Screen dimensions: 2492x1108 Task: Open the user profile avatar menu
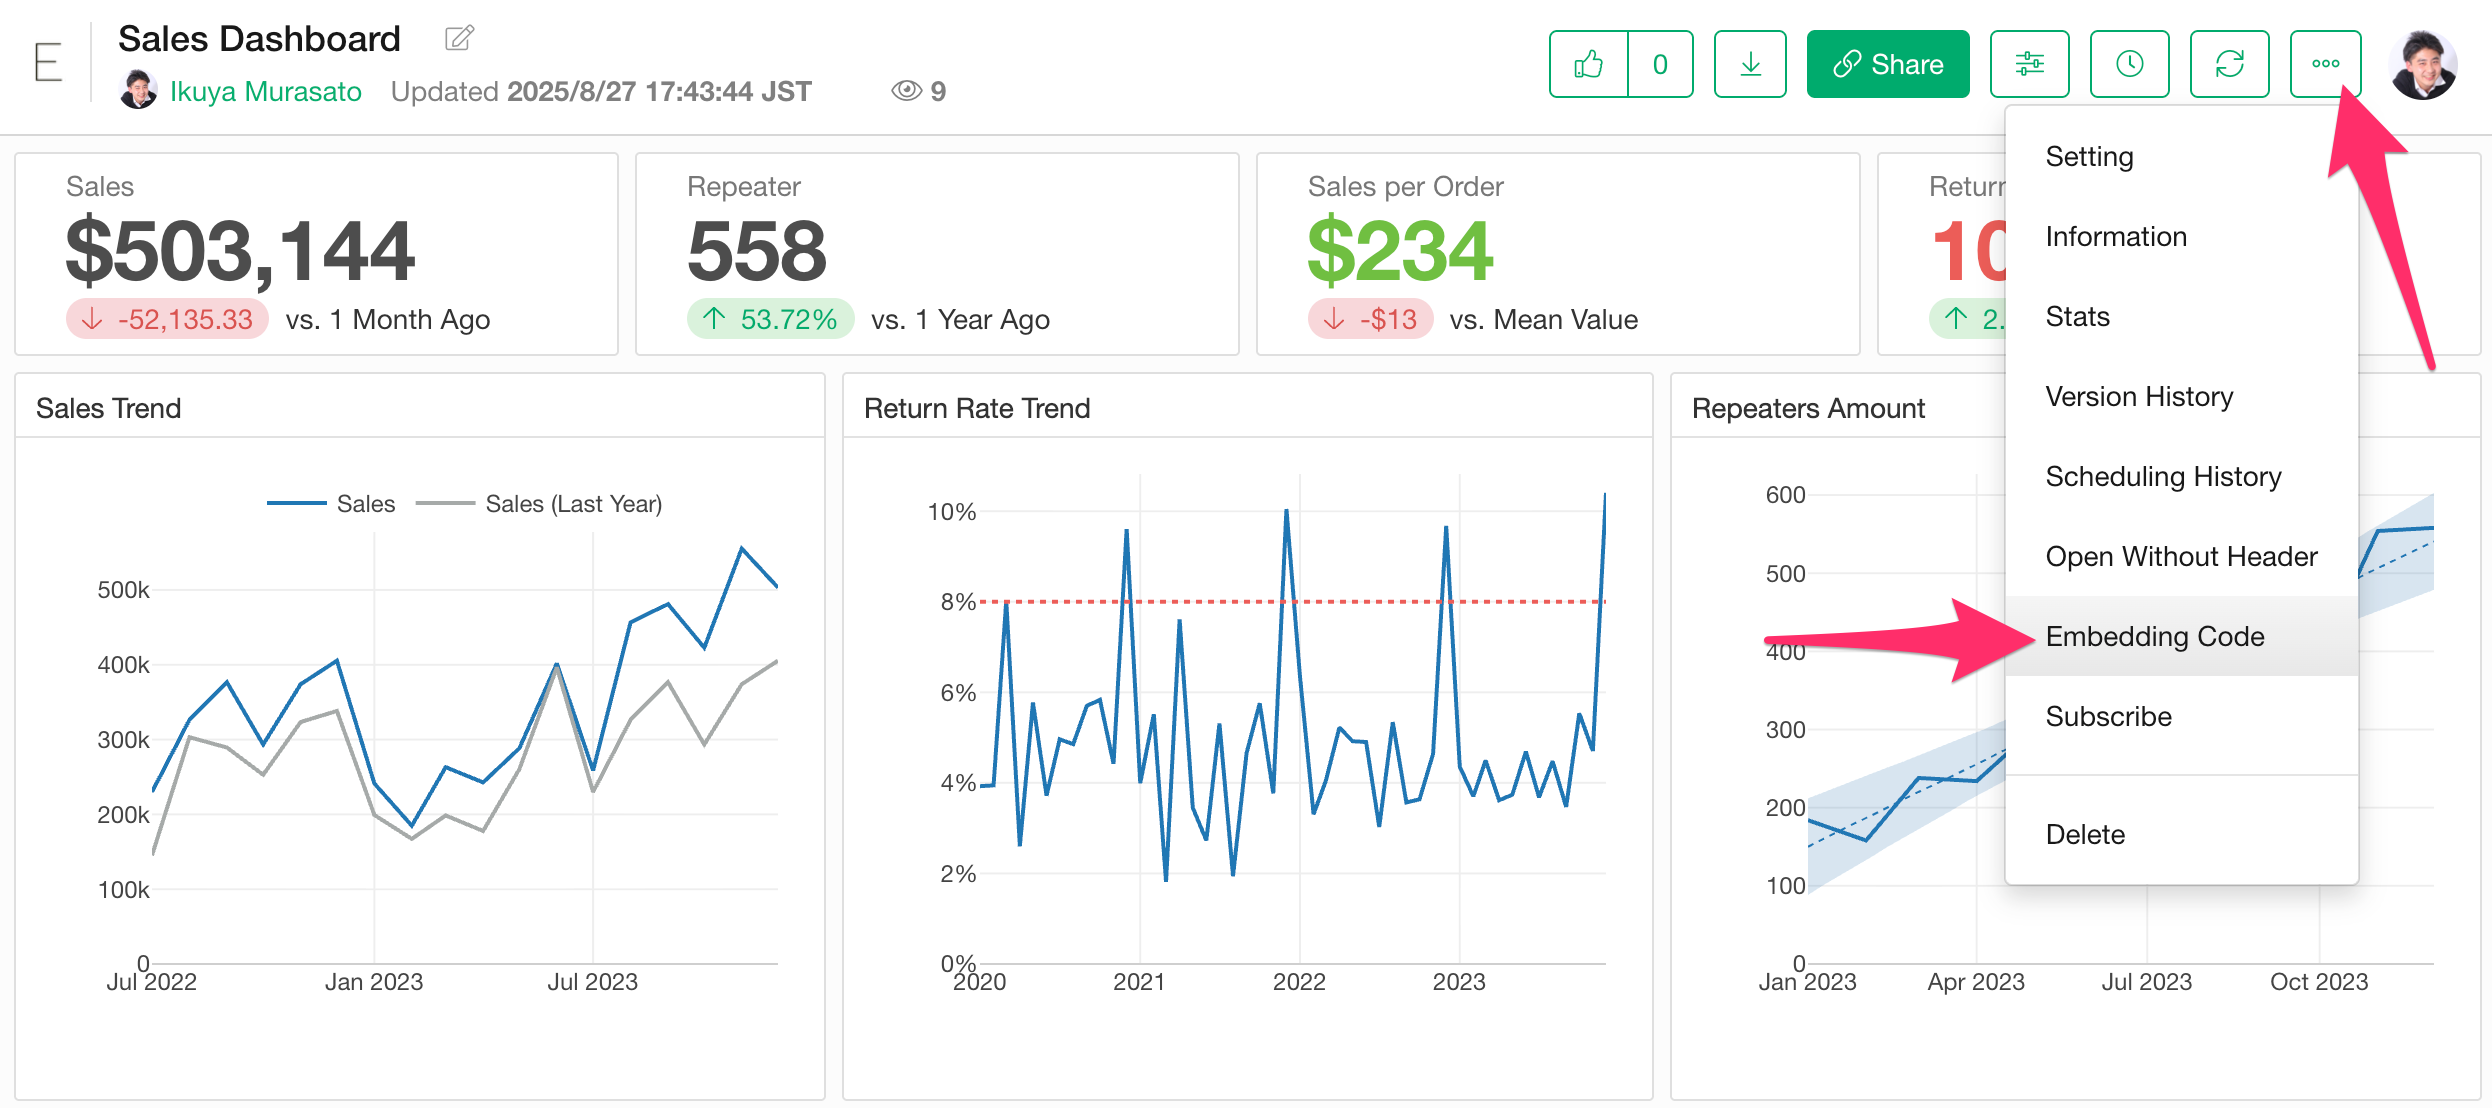tap(2422, 65)
